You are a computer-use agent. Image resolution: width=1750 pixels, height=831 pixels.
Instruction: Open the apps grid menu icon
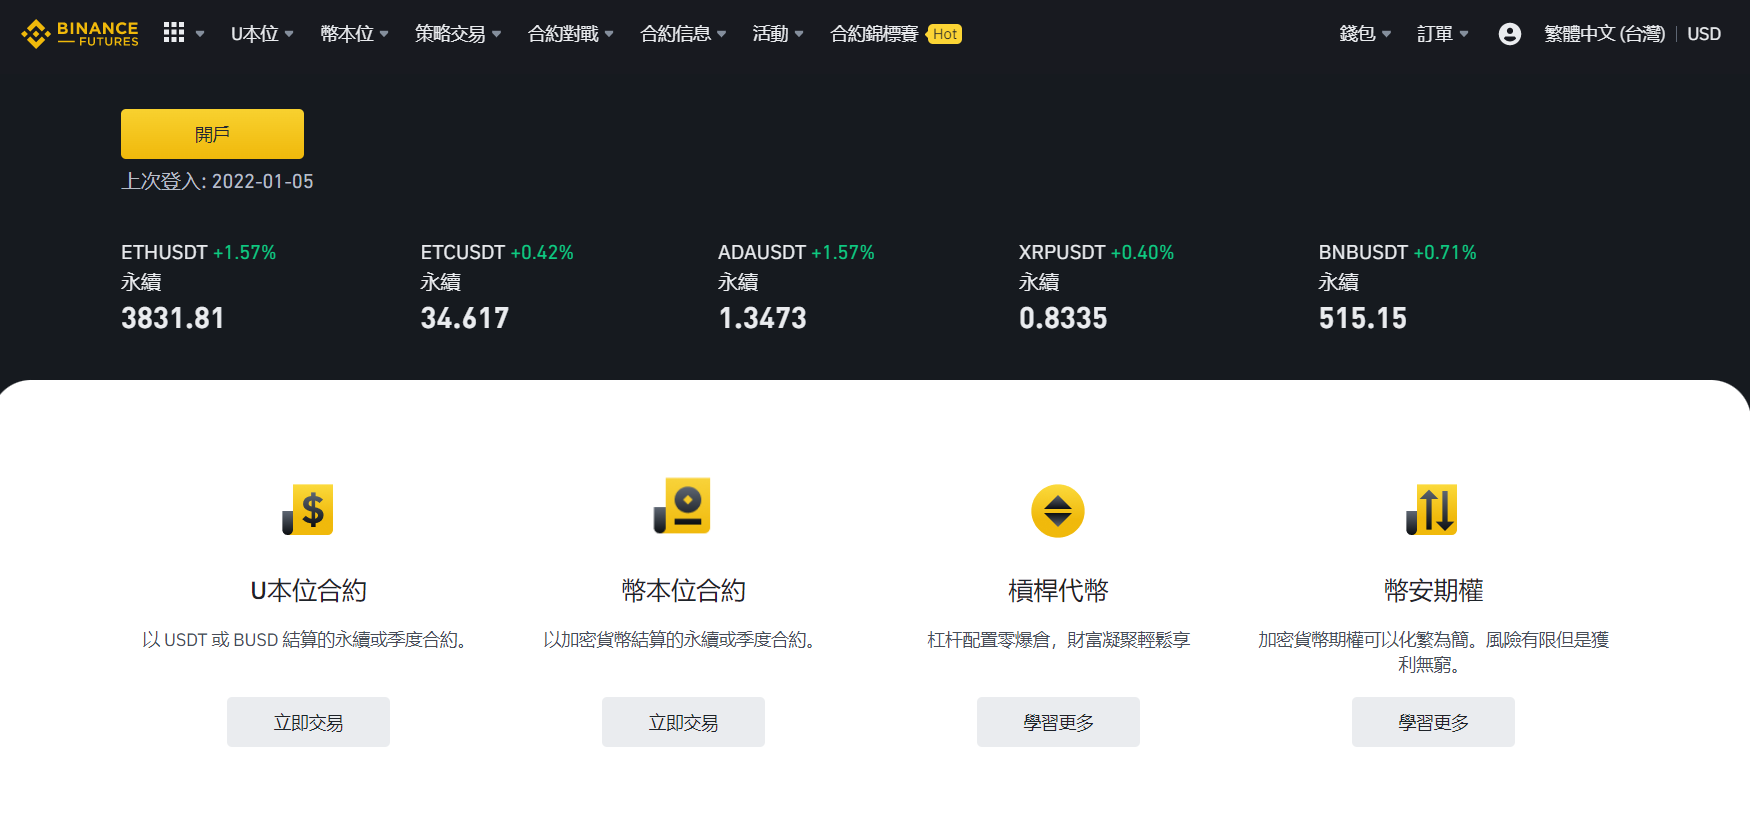pyautogui.click(x=174, y=33)
